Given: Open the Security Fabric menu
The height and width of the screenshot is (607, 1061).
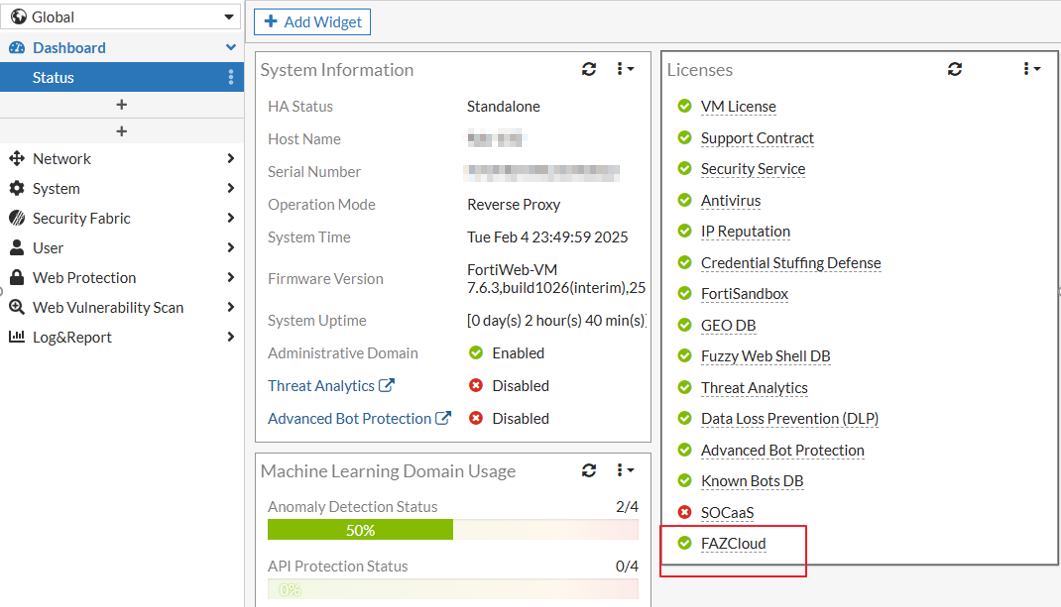Looking at the screenshot, I should (122, 218).
